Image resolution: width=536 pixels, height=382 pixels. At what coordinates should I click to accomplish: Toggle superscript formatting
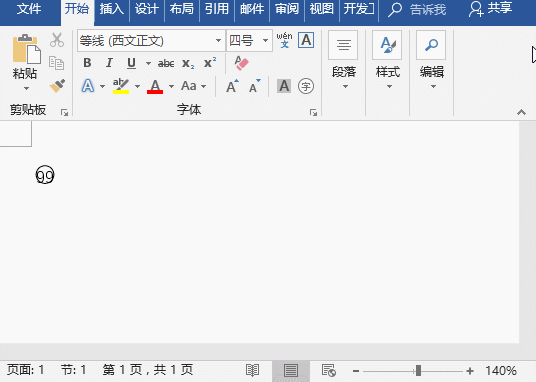coord(210,63)
